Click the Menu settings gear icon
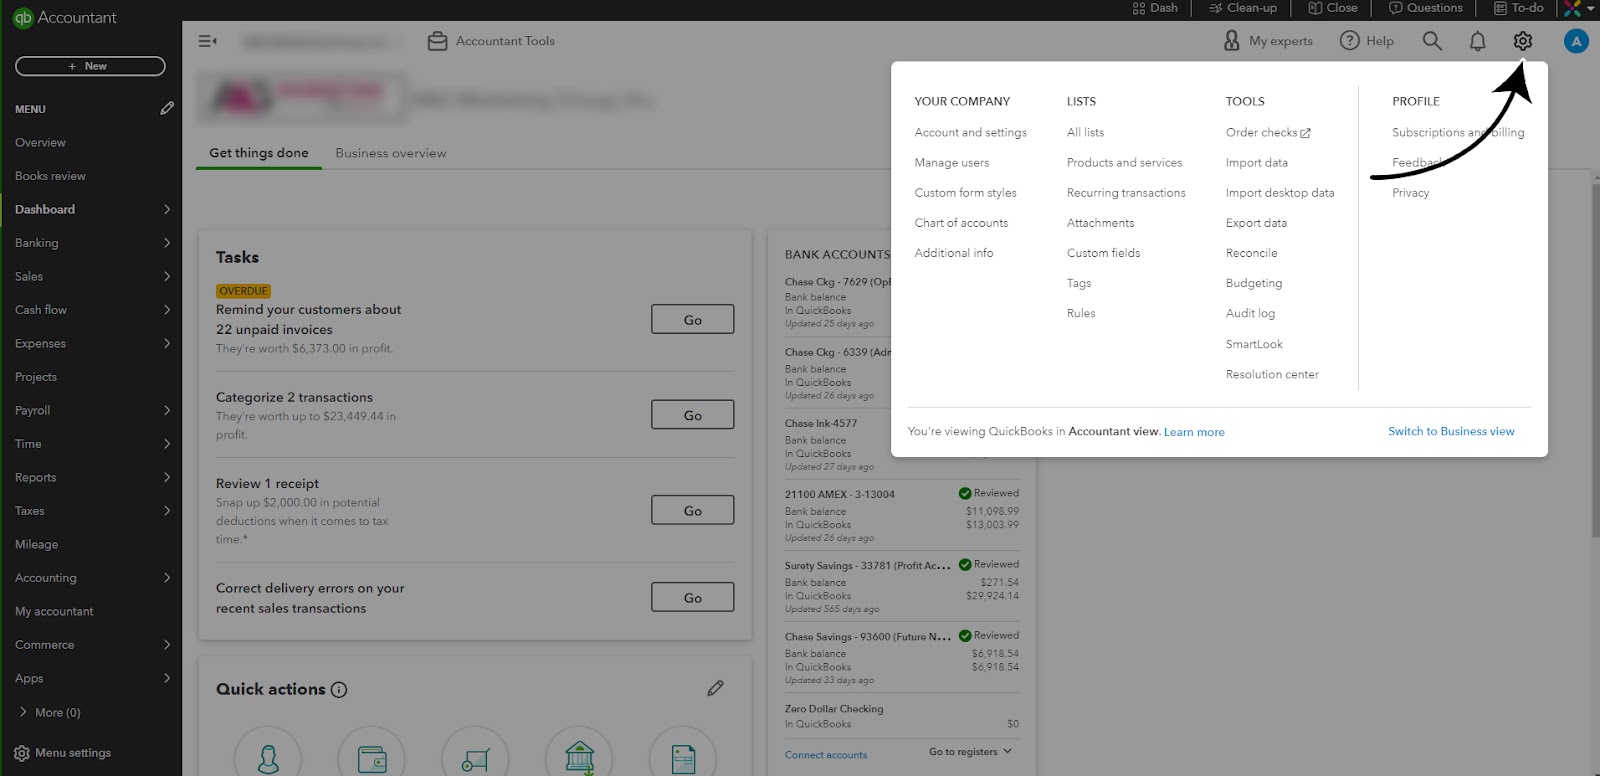Screen dimensions: 1600x776 tap(22, 753)
